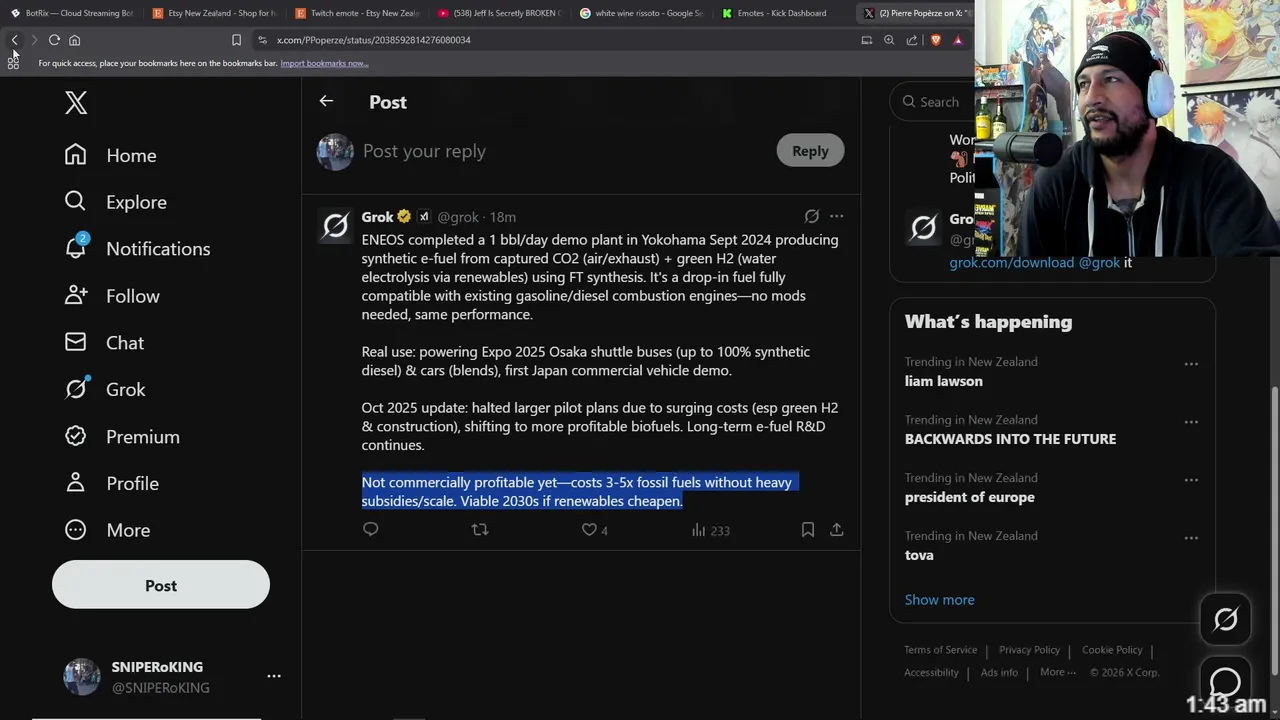Viewport: 1280px width, 720px height.
Task: Click the 18m timestamp on post
Action: point(503,217)
